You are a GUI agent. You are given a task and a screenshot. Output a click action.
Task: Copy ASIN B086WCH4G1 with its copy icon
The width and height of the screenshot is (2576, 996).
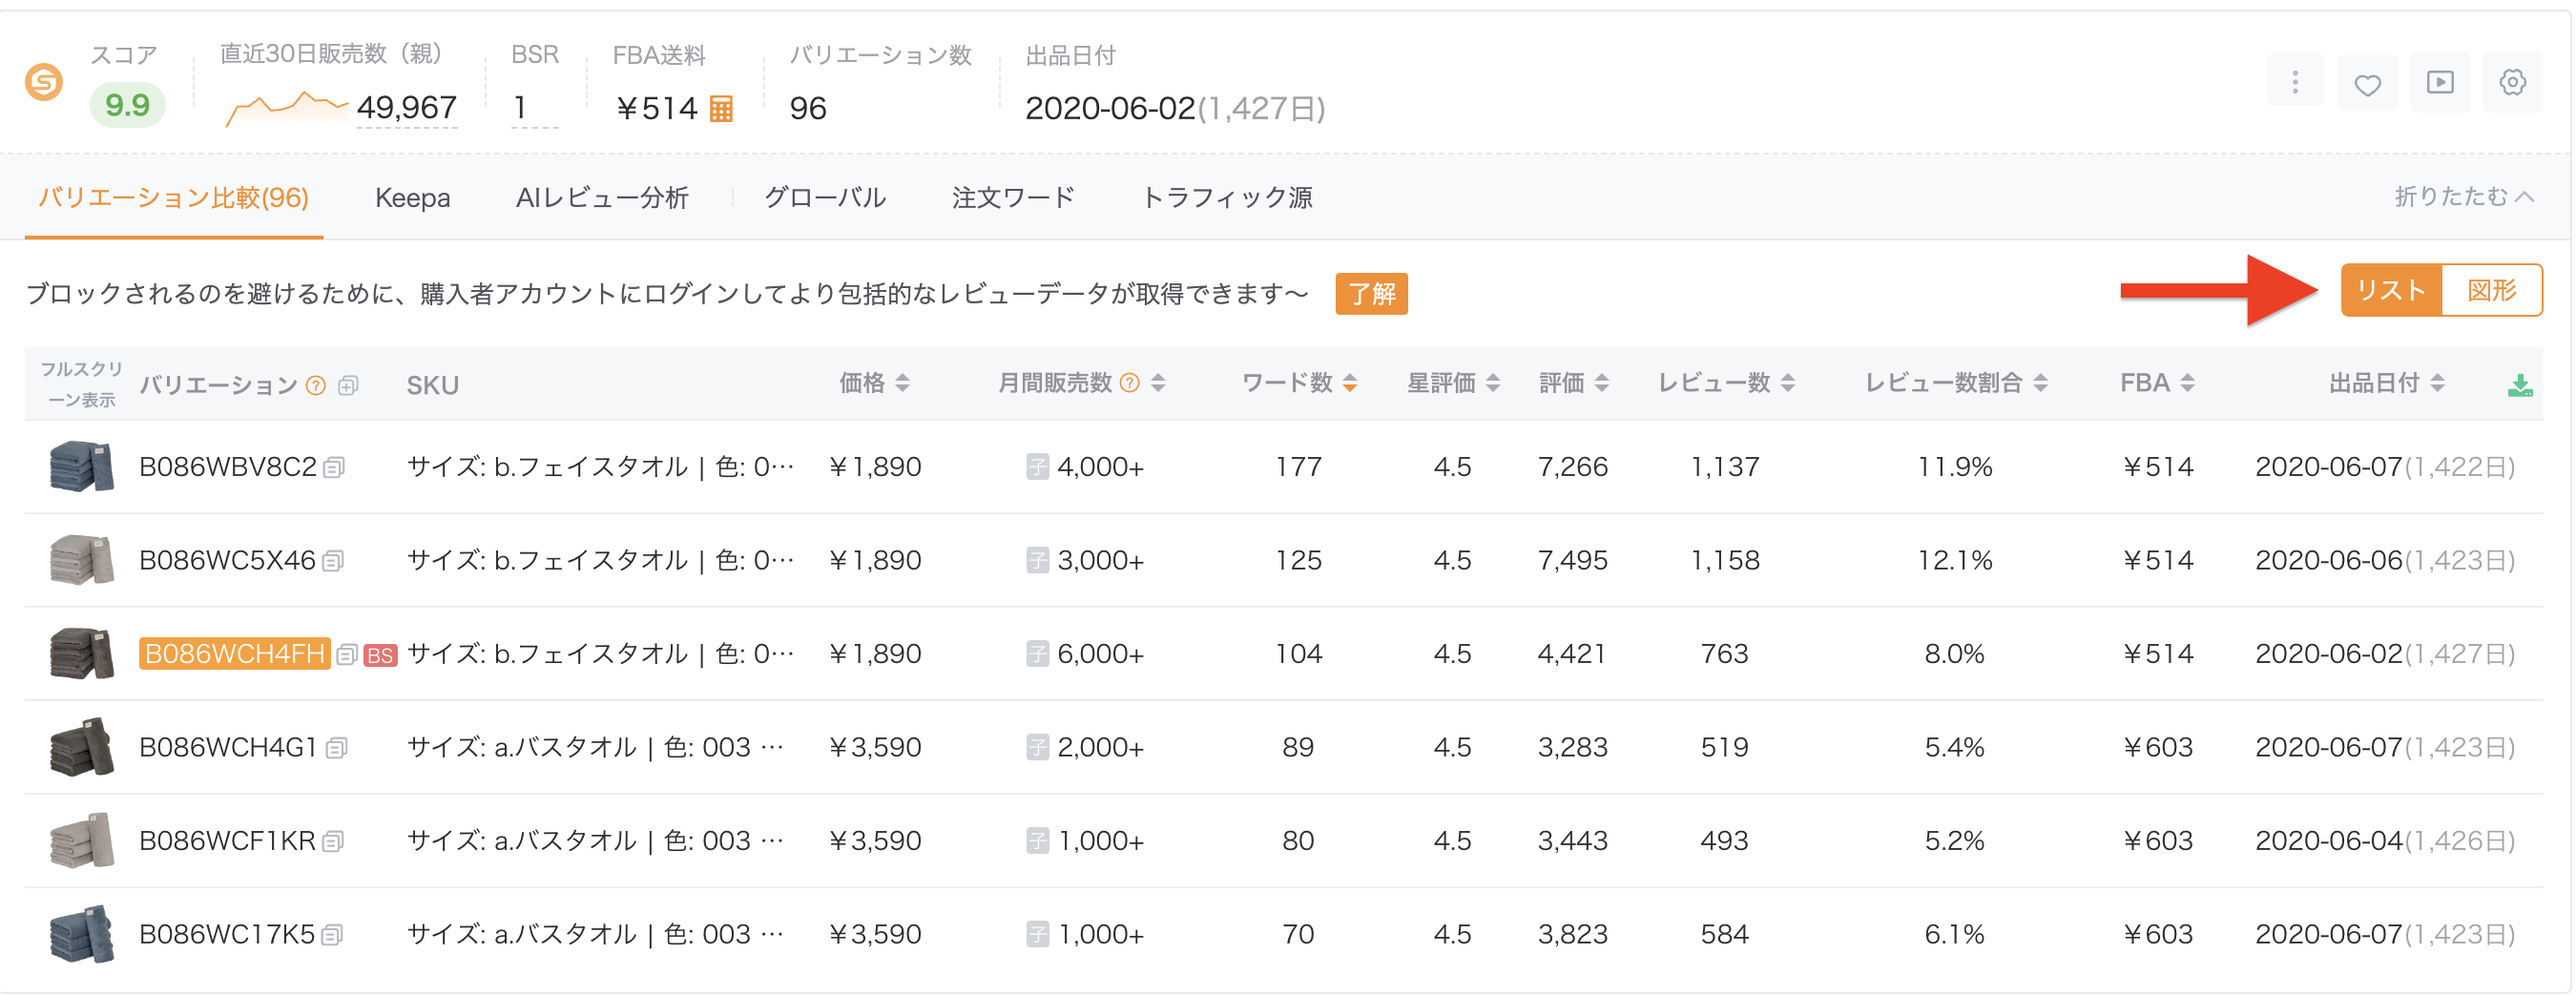pyautogui.click(x=337, y=748)
